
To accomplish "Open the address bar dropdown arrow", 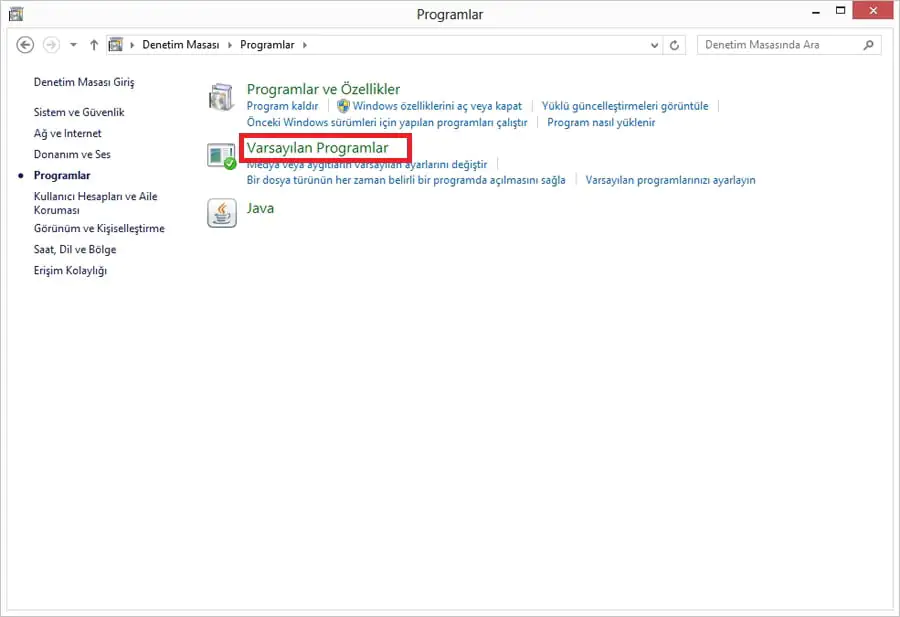I will [654, 45].
